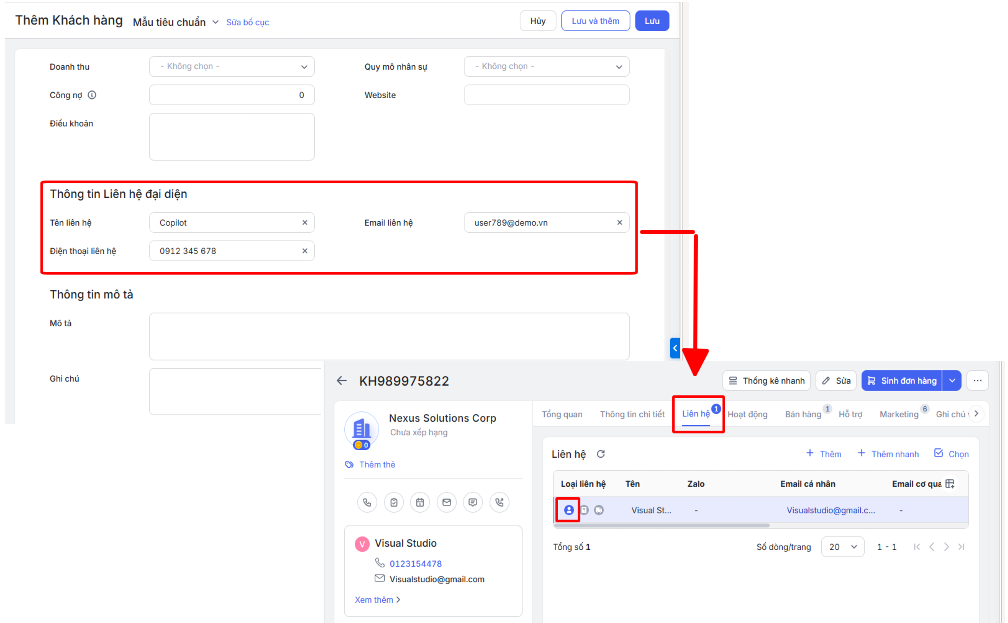
Task: Click the Website input field
Action: (x=547, y=95)
